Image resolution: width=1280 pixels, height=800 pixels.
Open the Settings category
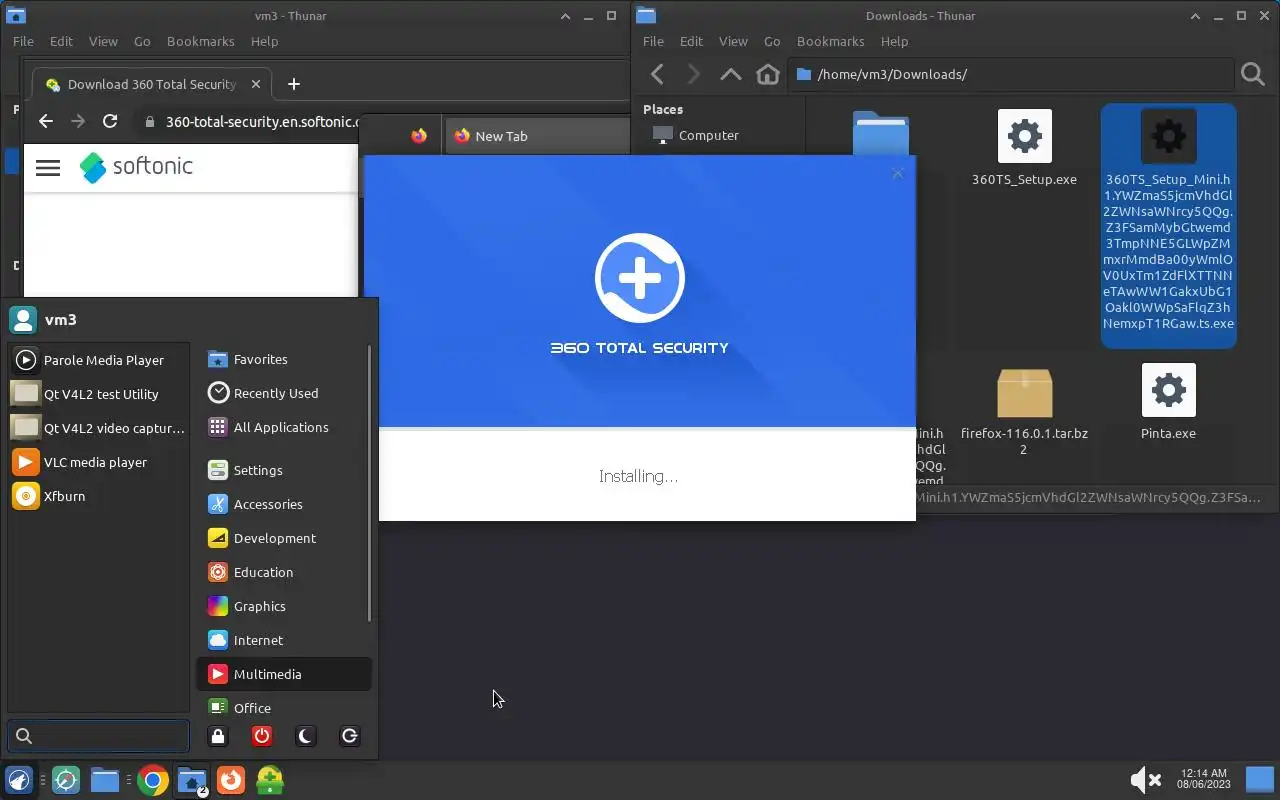pos(283,470)
